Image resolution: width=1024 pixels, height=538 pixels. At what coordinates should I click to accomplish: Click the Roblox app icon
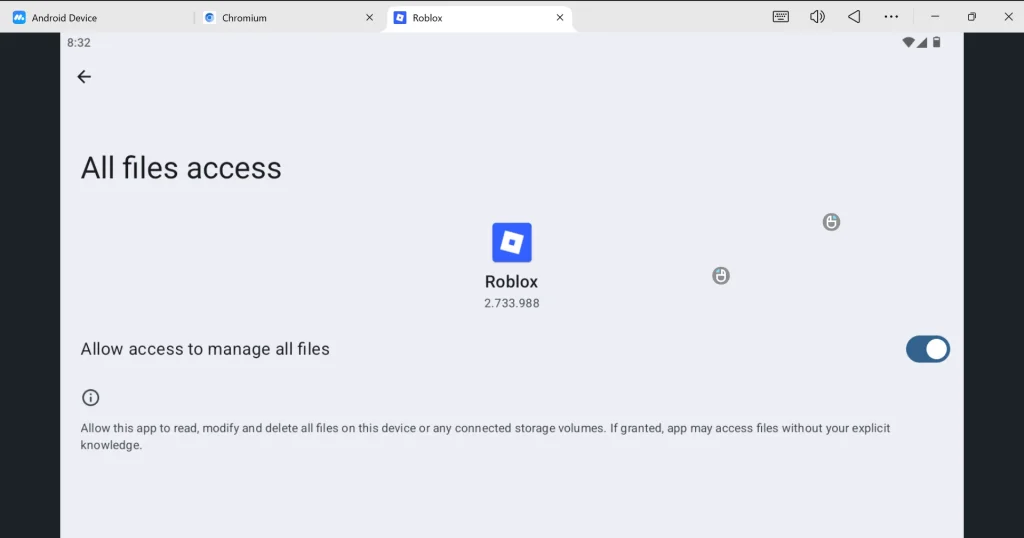[511, 242]
